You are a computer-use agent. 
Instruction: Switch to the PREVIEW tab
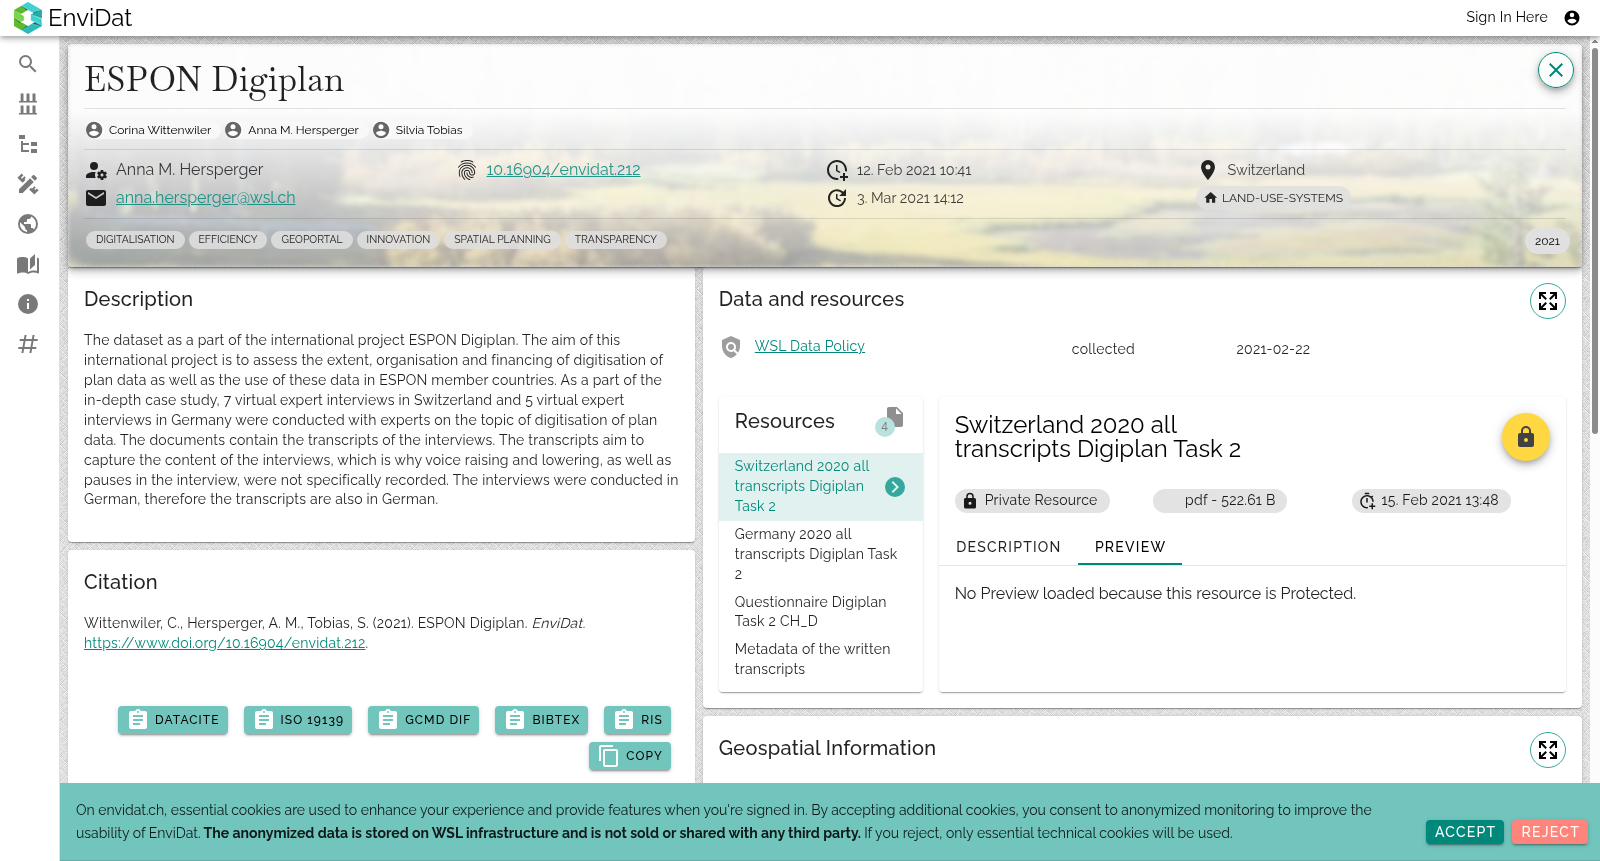click(1130, 547)
